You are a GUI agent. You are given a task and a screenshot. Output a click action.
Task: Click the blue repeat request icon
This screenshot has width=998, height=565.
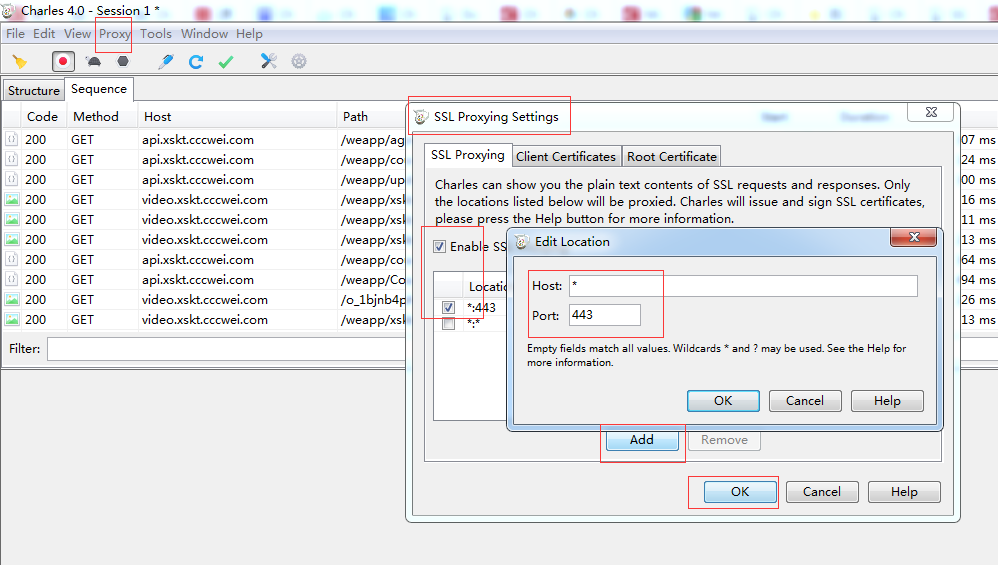pos(196,62)
